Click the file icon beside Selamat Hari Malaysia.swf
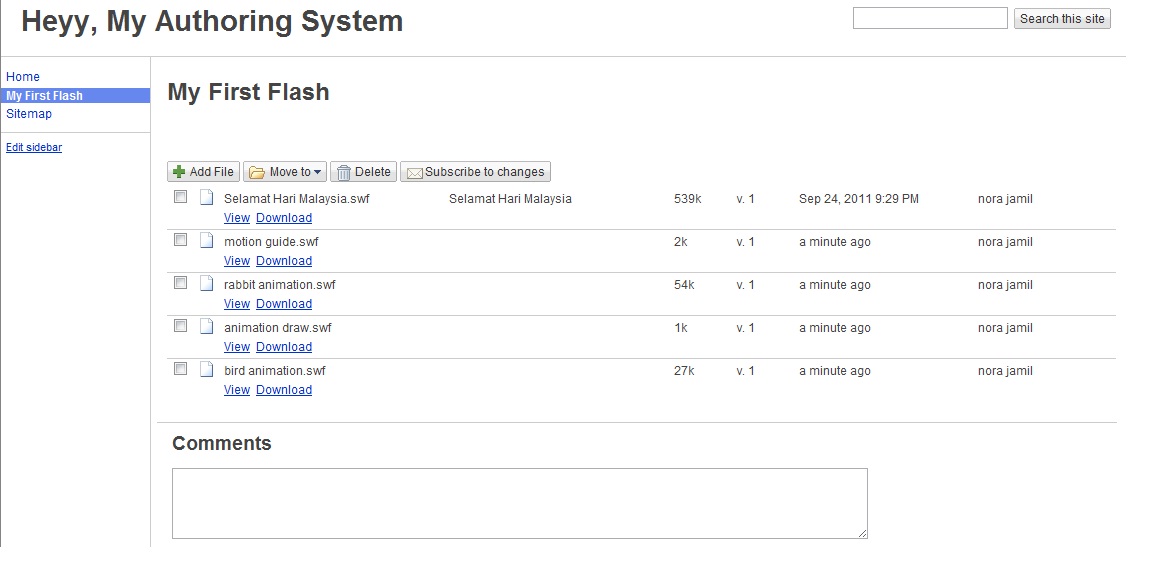1160x572 pixels. click(x=207, y=198)
